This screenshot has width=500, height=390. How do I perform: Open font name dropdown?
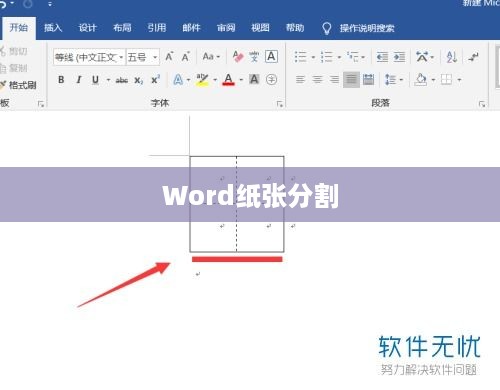[121, 57]
